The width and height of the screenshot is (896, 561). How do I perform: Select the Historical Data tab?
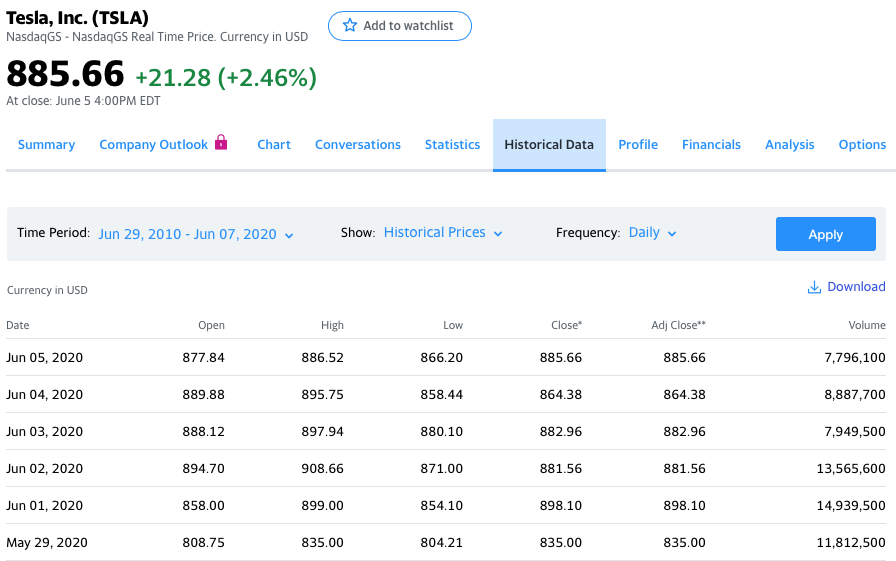(549, 145)
